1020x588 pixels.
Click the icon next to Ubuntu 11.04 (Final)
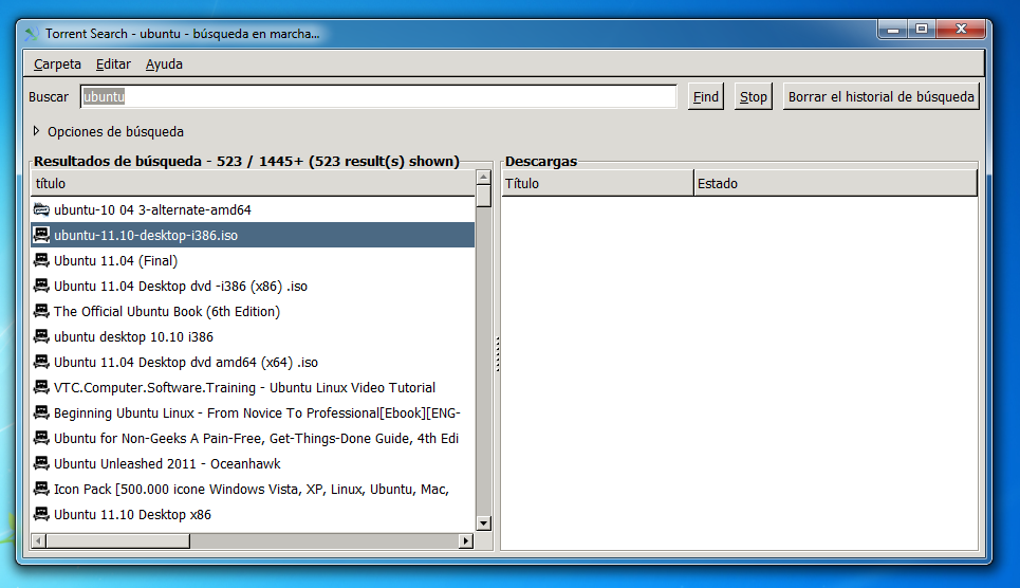tap(42, 260)
